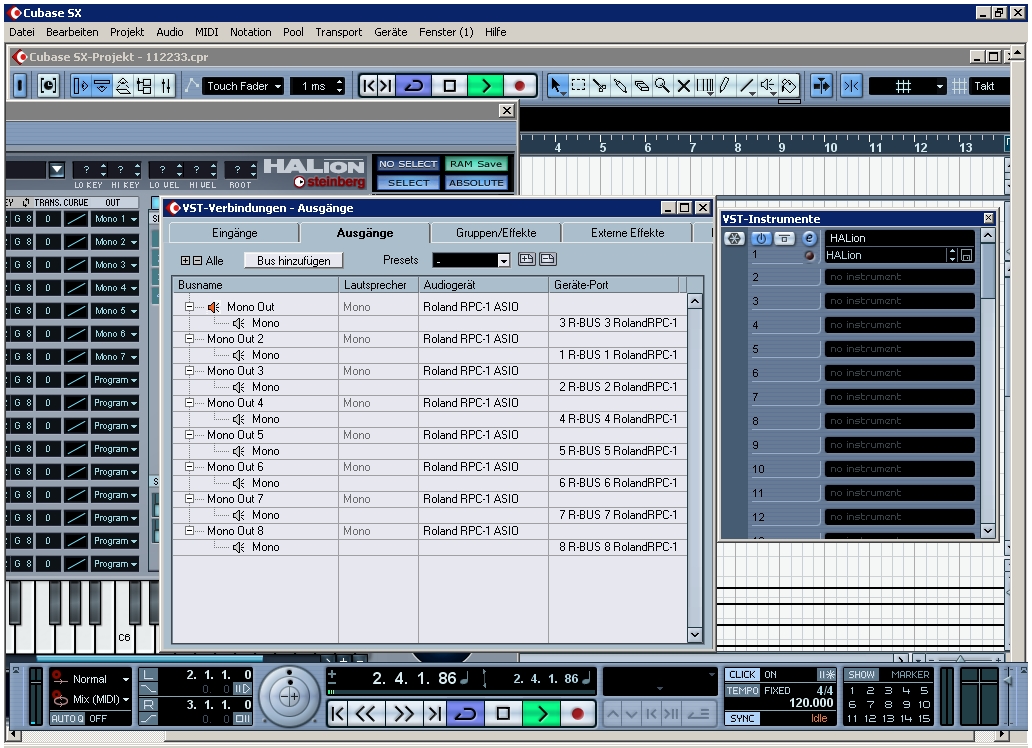Select the Time Warp tool
This screenshot has height=748, width=1032.
704,86
